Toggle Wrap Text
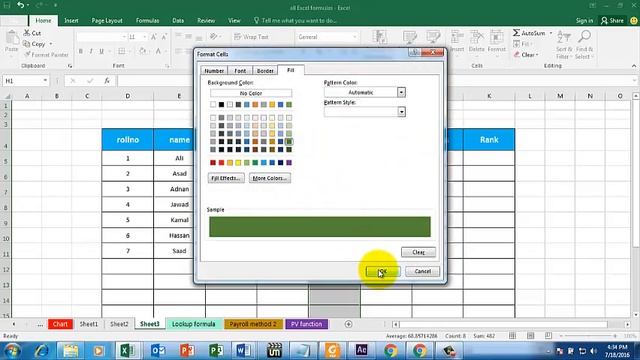Viewport: 640px width, 360px height. [251, 37]
